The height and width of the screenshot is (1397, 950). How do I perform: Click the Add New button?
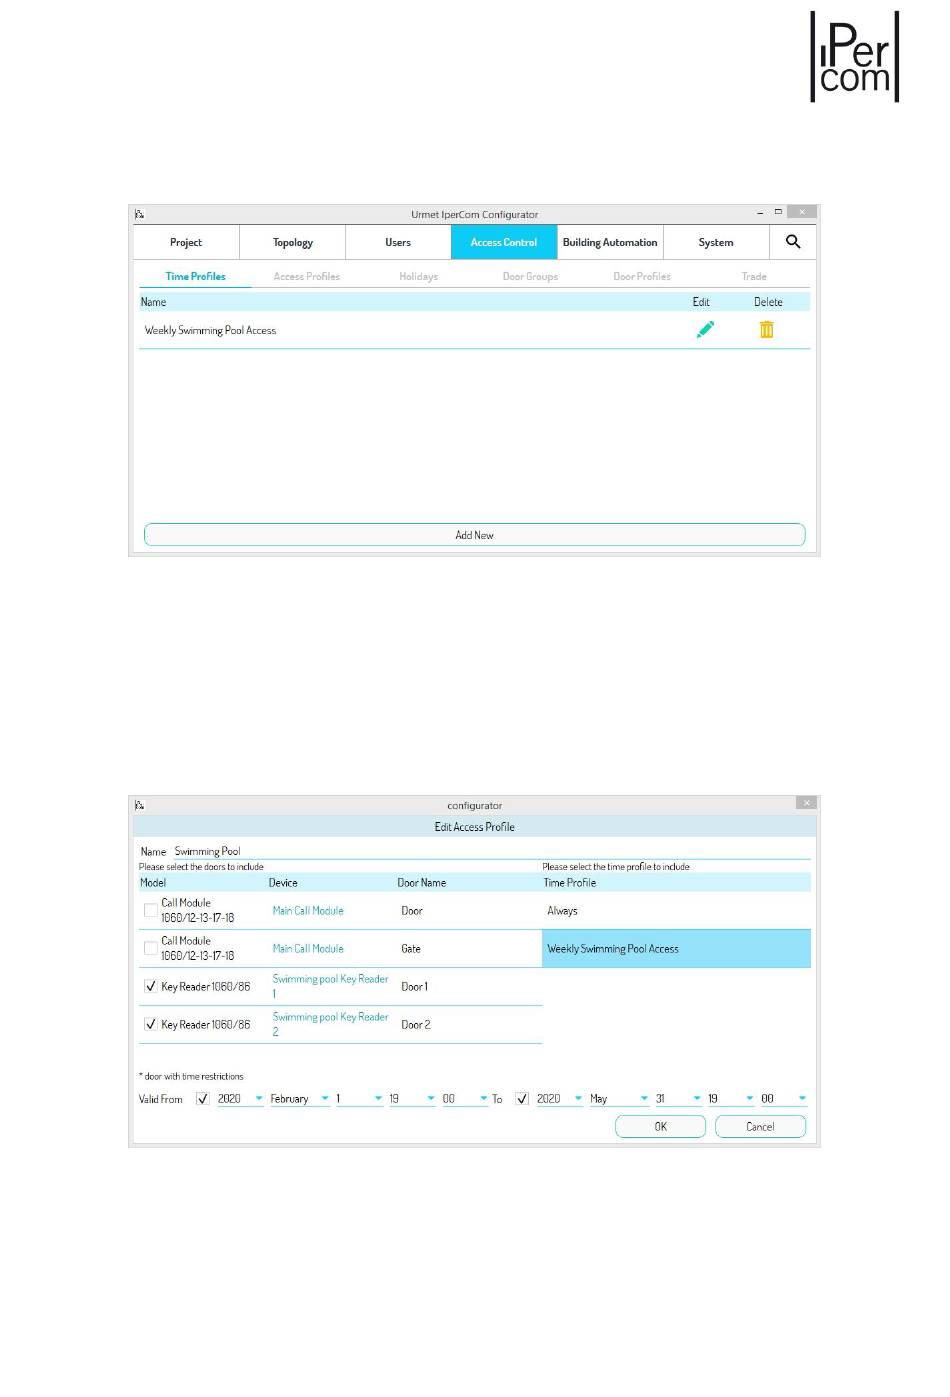pos(474,535)
